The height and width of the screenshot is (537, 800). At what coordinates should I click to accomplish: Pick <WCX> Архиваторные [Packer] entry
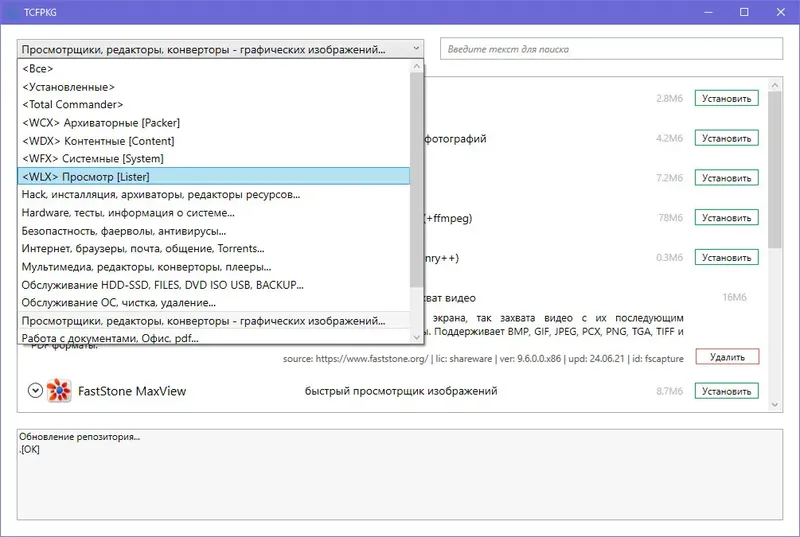click(x=213, y=122)
